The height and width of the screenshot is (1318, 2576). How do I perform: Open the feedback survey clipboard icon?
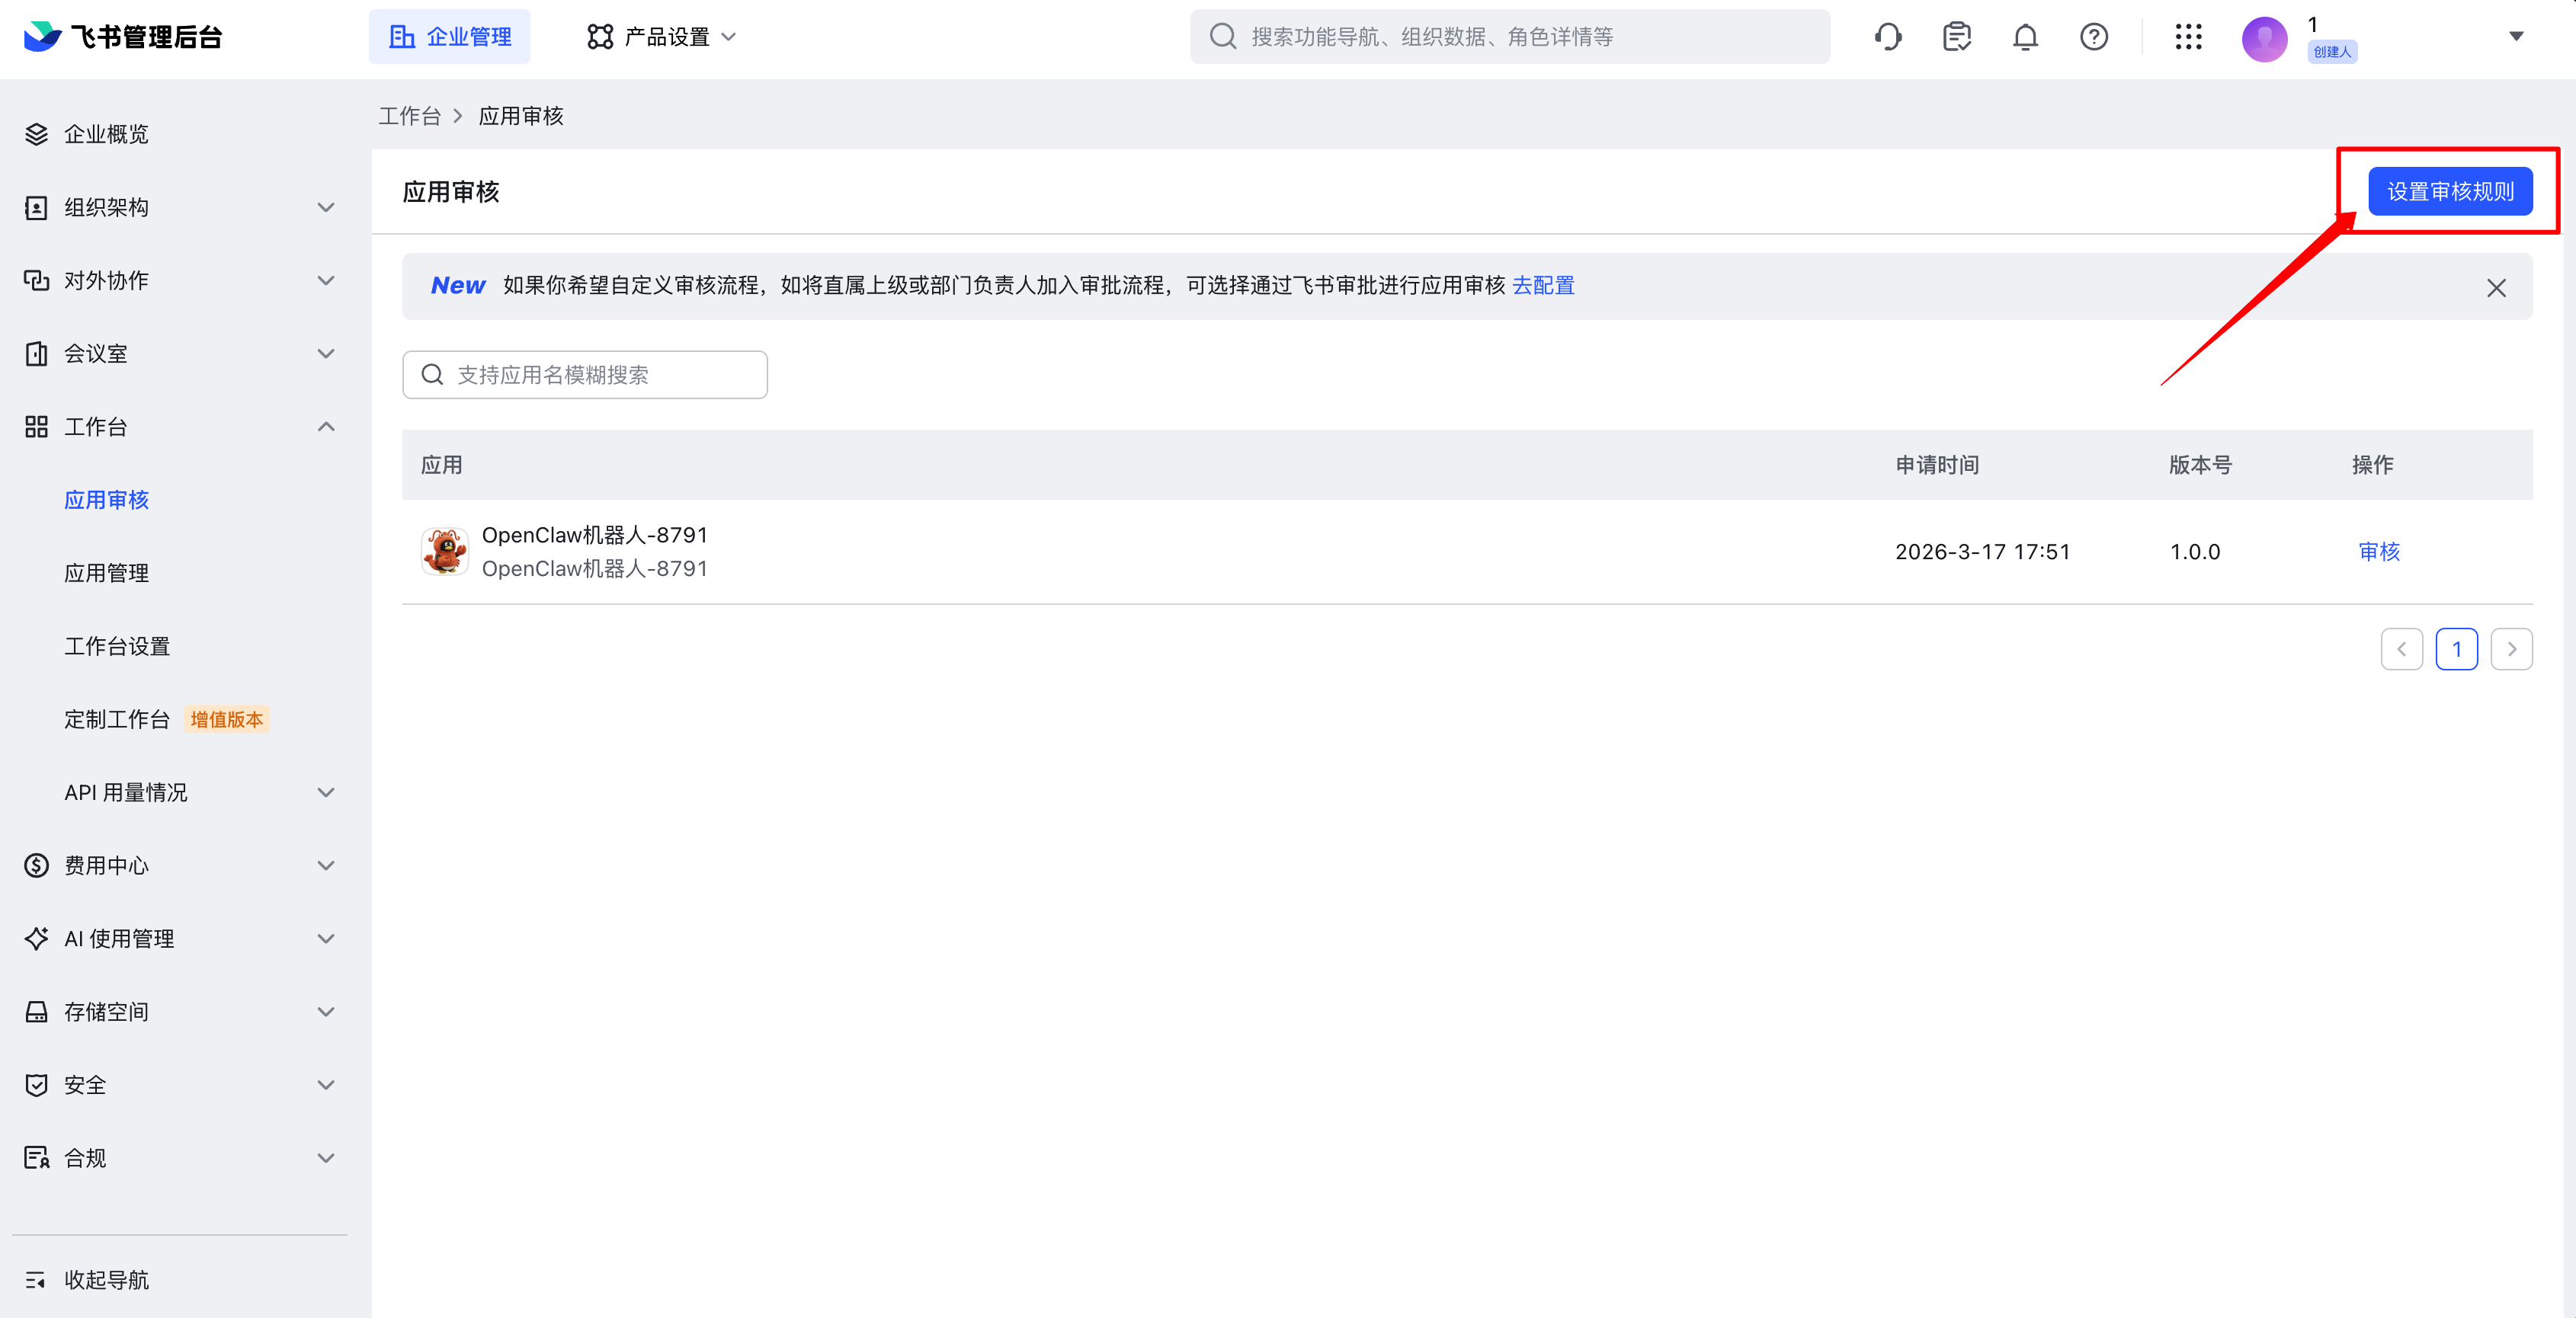pyautogui.click(x=1956, y=36)
